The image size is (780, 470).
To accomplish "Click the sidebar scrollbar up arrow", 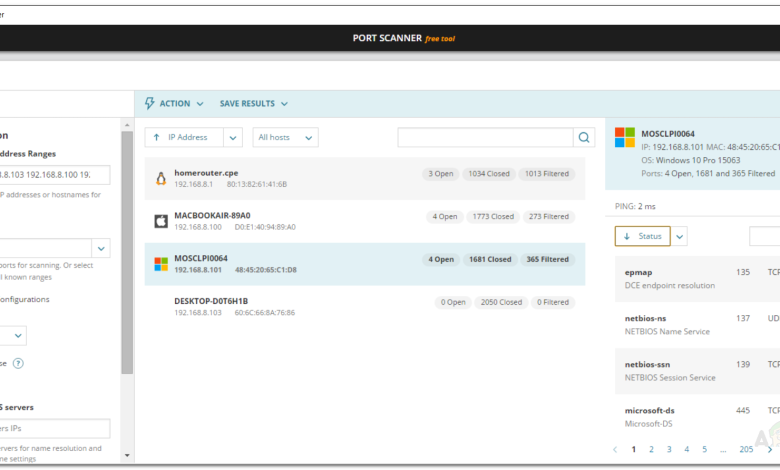I will tap(127, 125).
